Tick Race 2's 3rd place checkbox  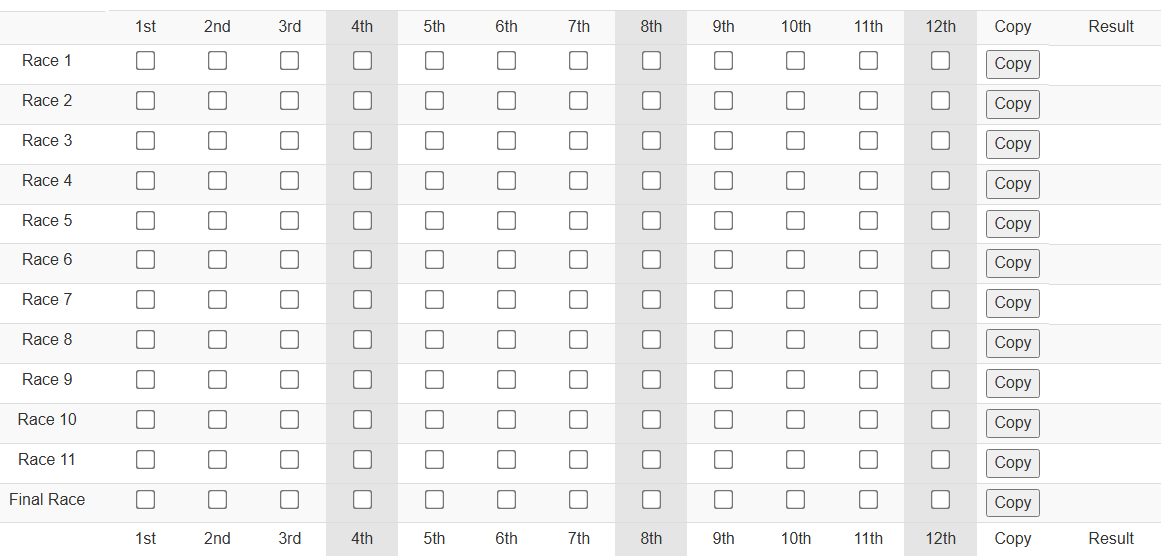pos(289,101)
